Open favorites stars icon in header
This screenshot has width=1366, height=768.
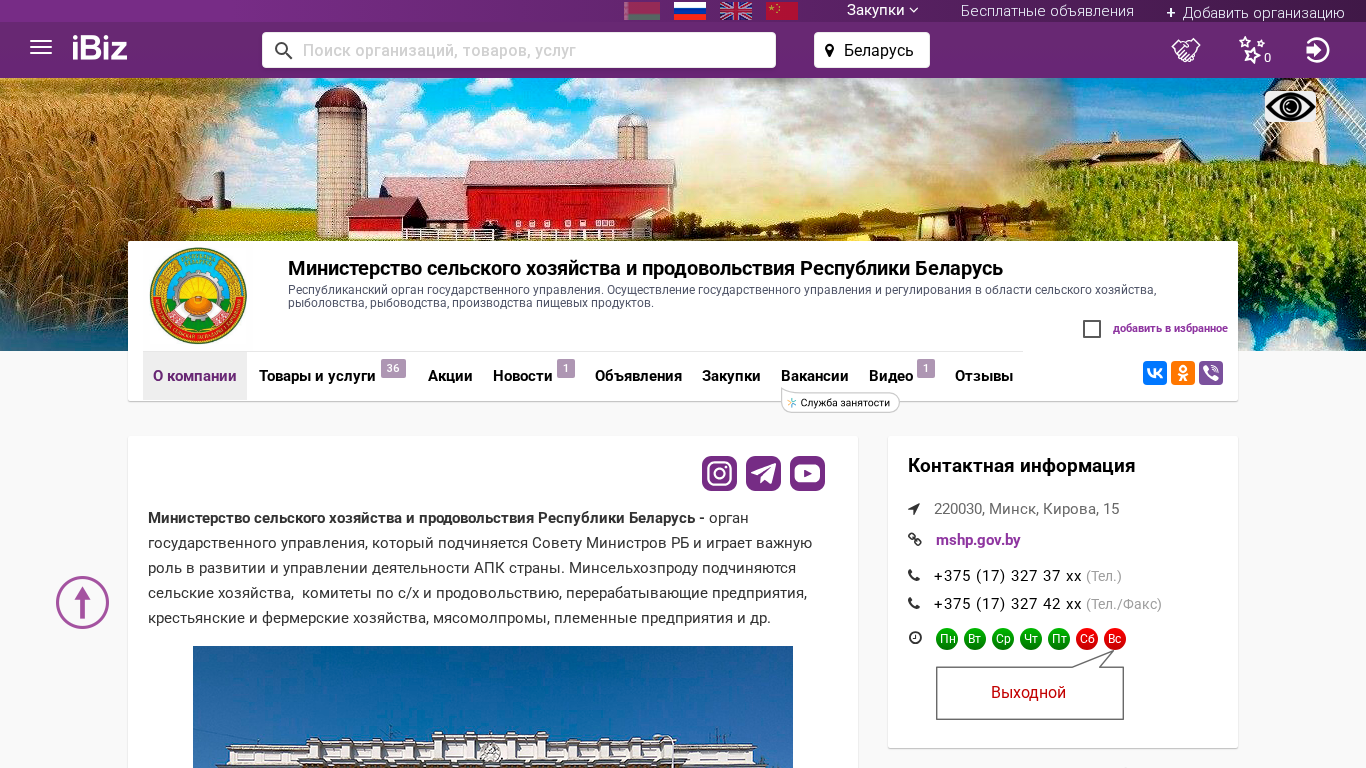1253,50
